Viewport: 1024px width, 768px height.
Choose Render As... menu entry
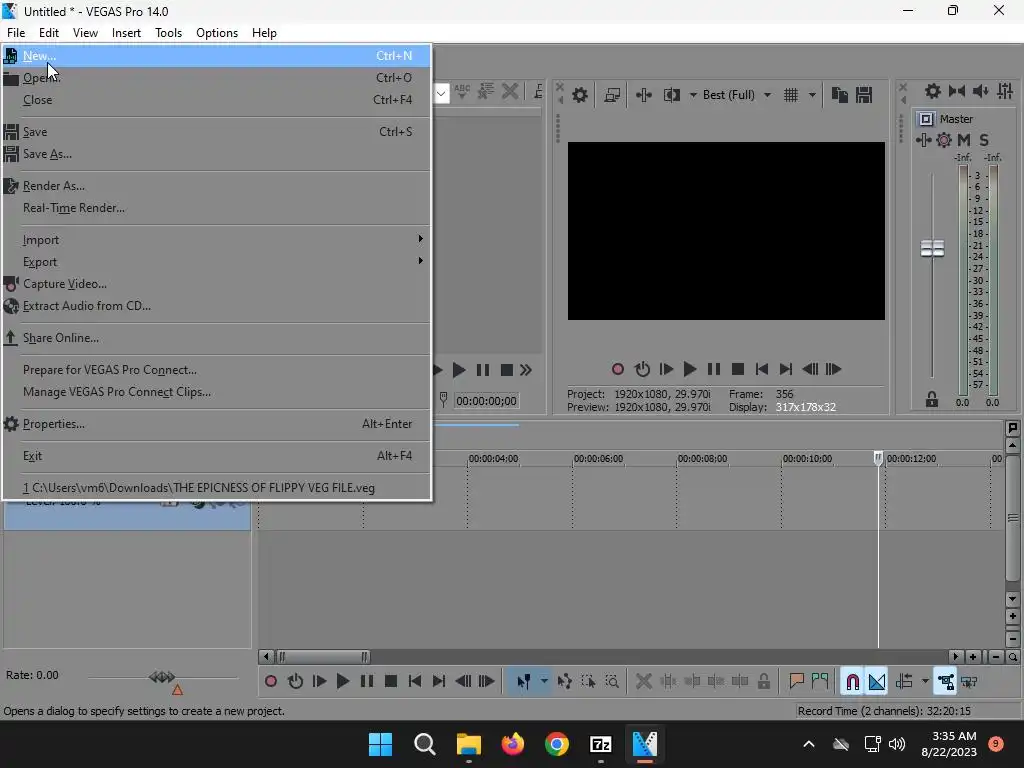[x=216, y=186]
